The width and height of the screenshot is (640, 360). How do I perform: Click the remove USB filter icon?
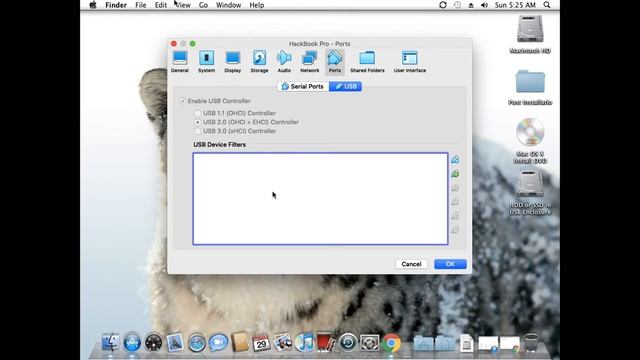click(x=455, y=201)
